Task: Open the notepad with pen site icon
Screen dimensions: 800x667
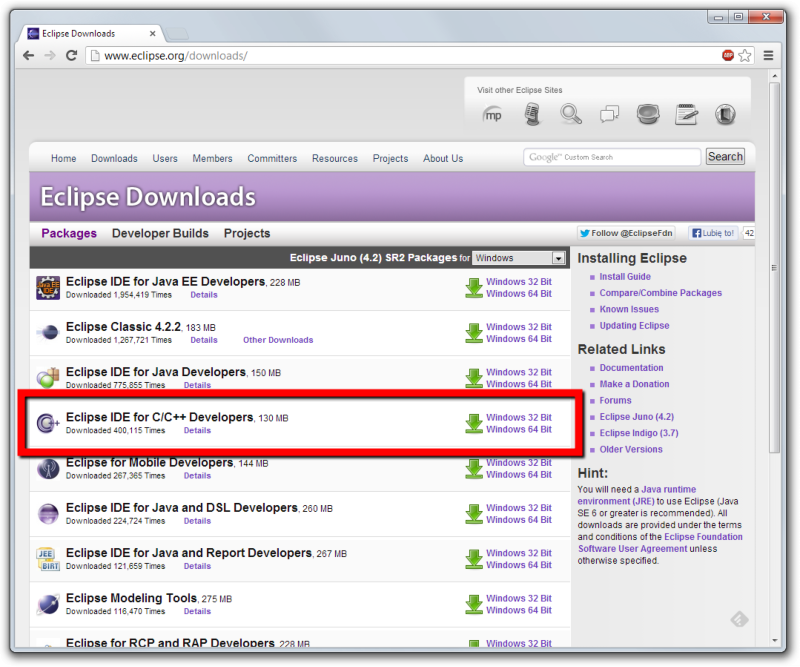Action: pos(687,114)
